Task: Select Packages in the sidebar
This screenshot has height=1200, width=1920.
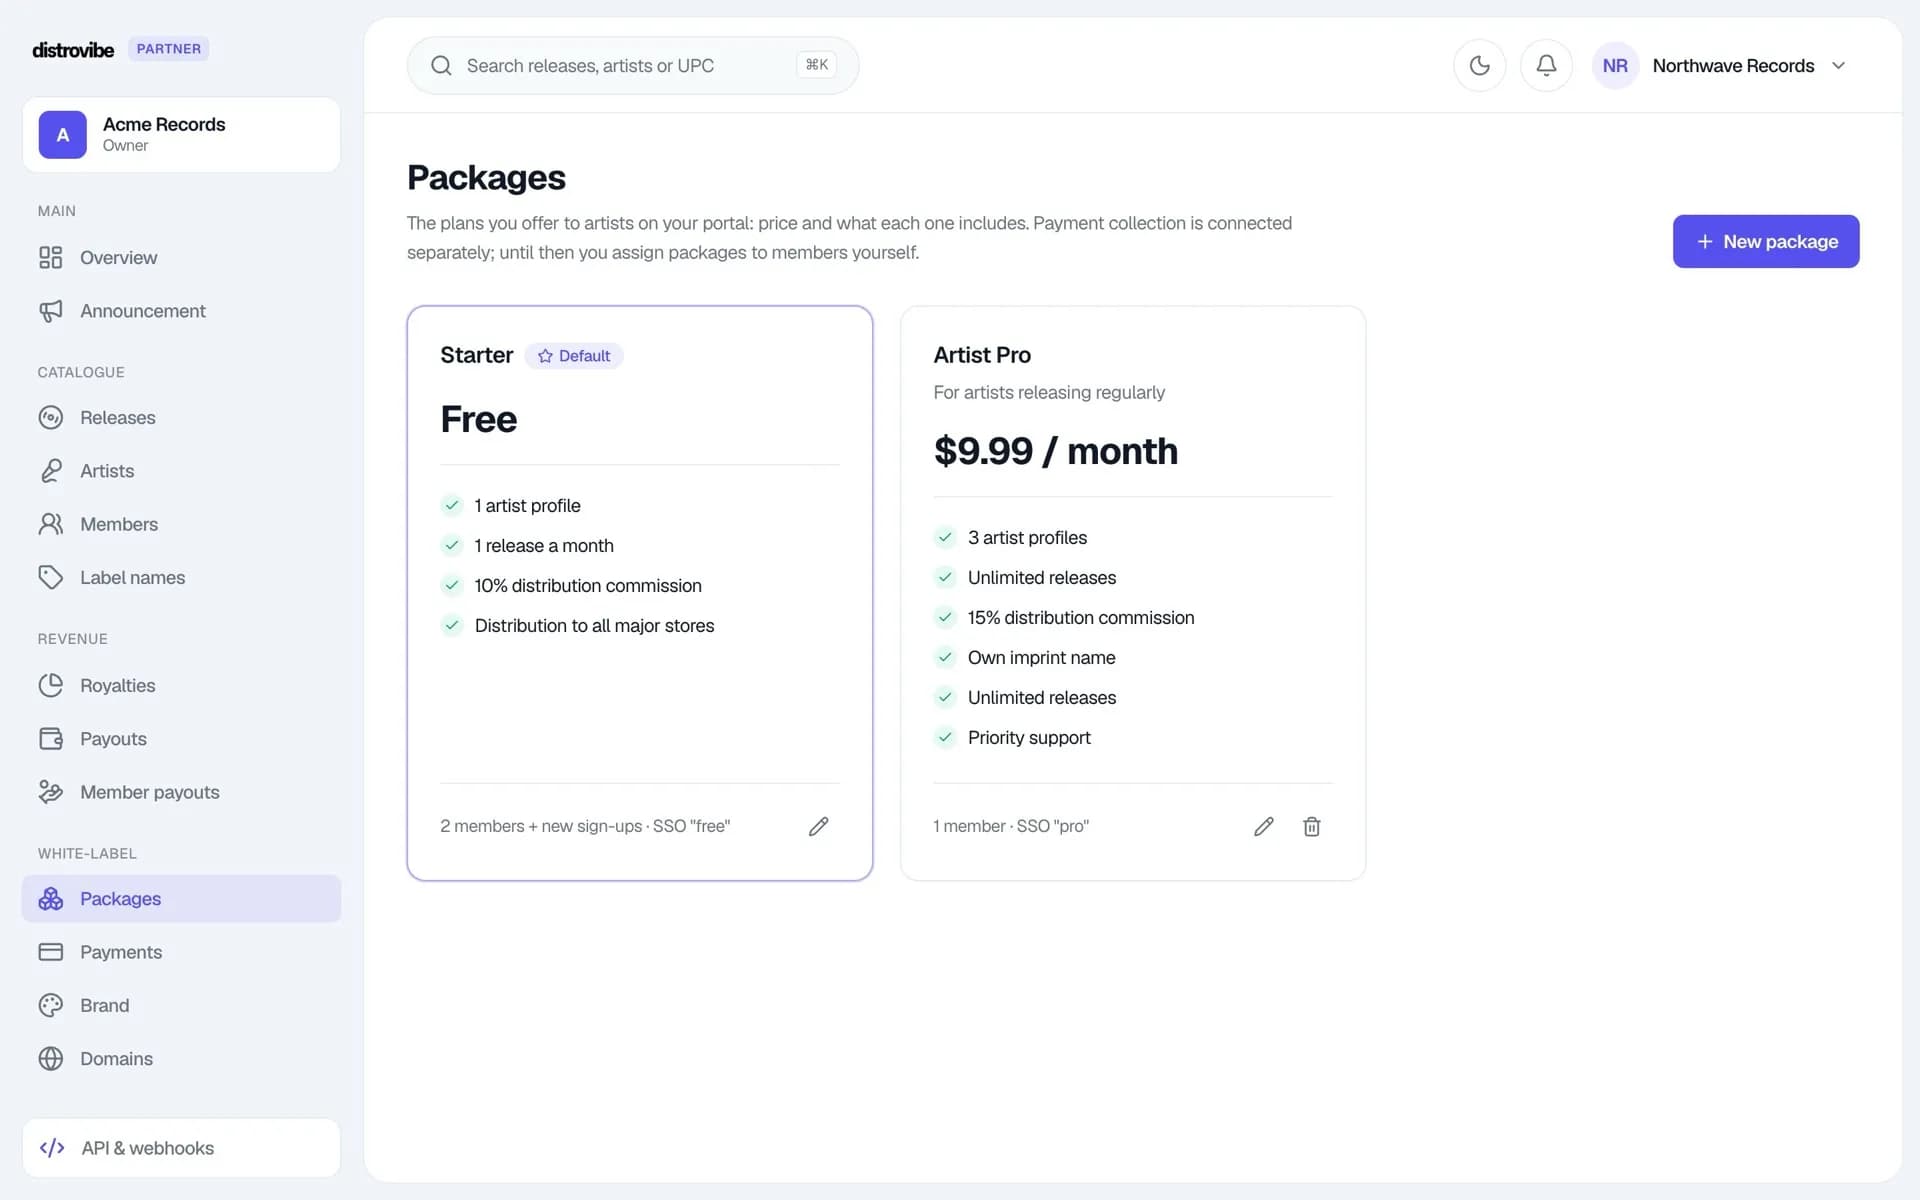Action: (181, 899)
